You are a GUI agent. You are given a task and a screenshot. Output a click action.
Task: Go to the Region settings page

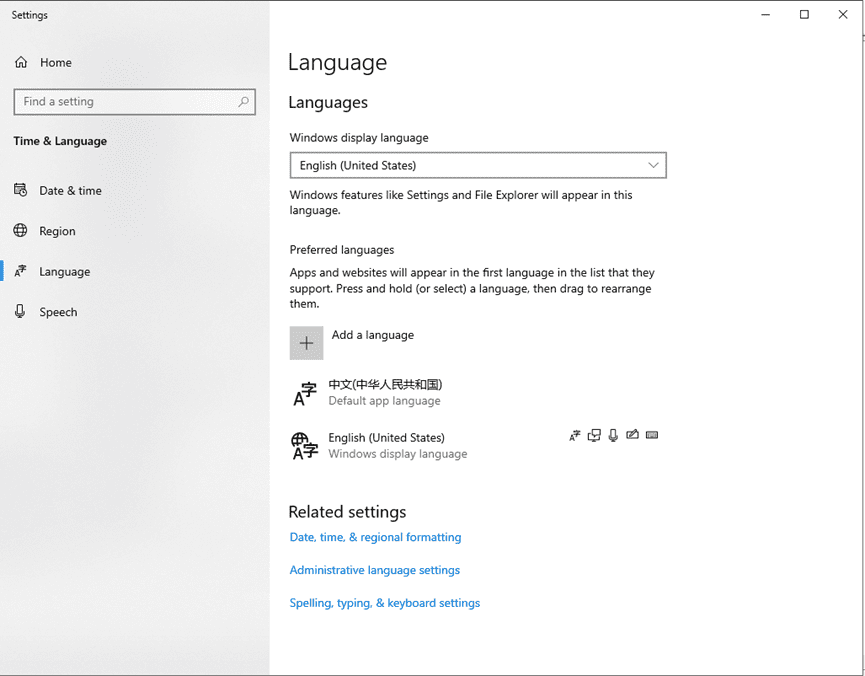(57, 231)
